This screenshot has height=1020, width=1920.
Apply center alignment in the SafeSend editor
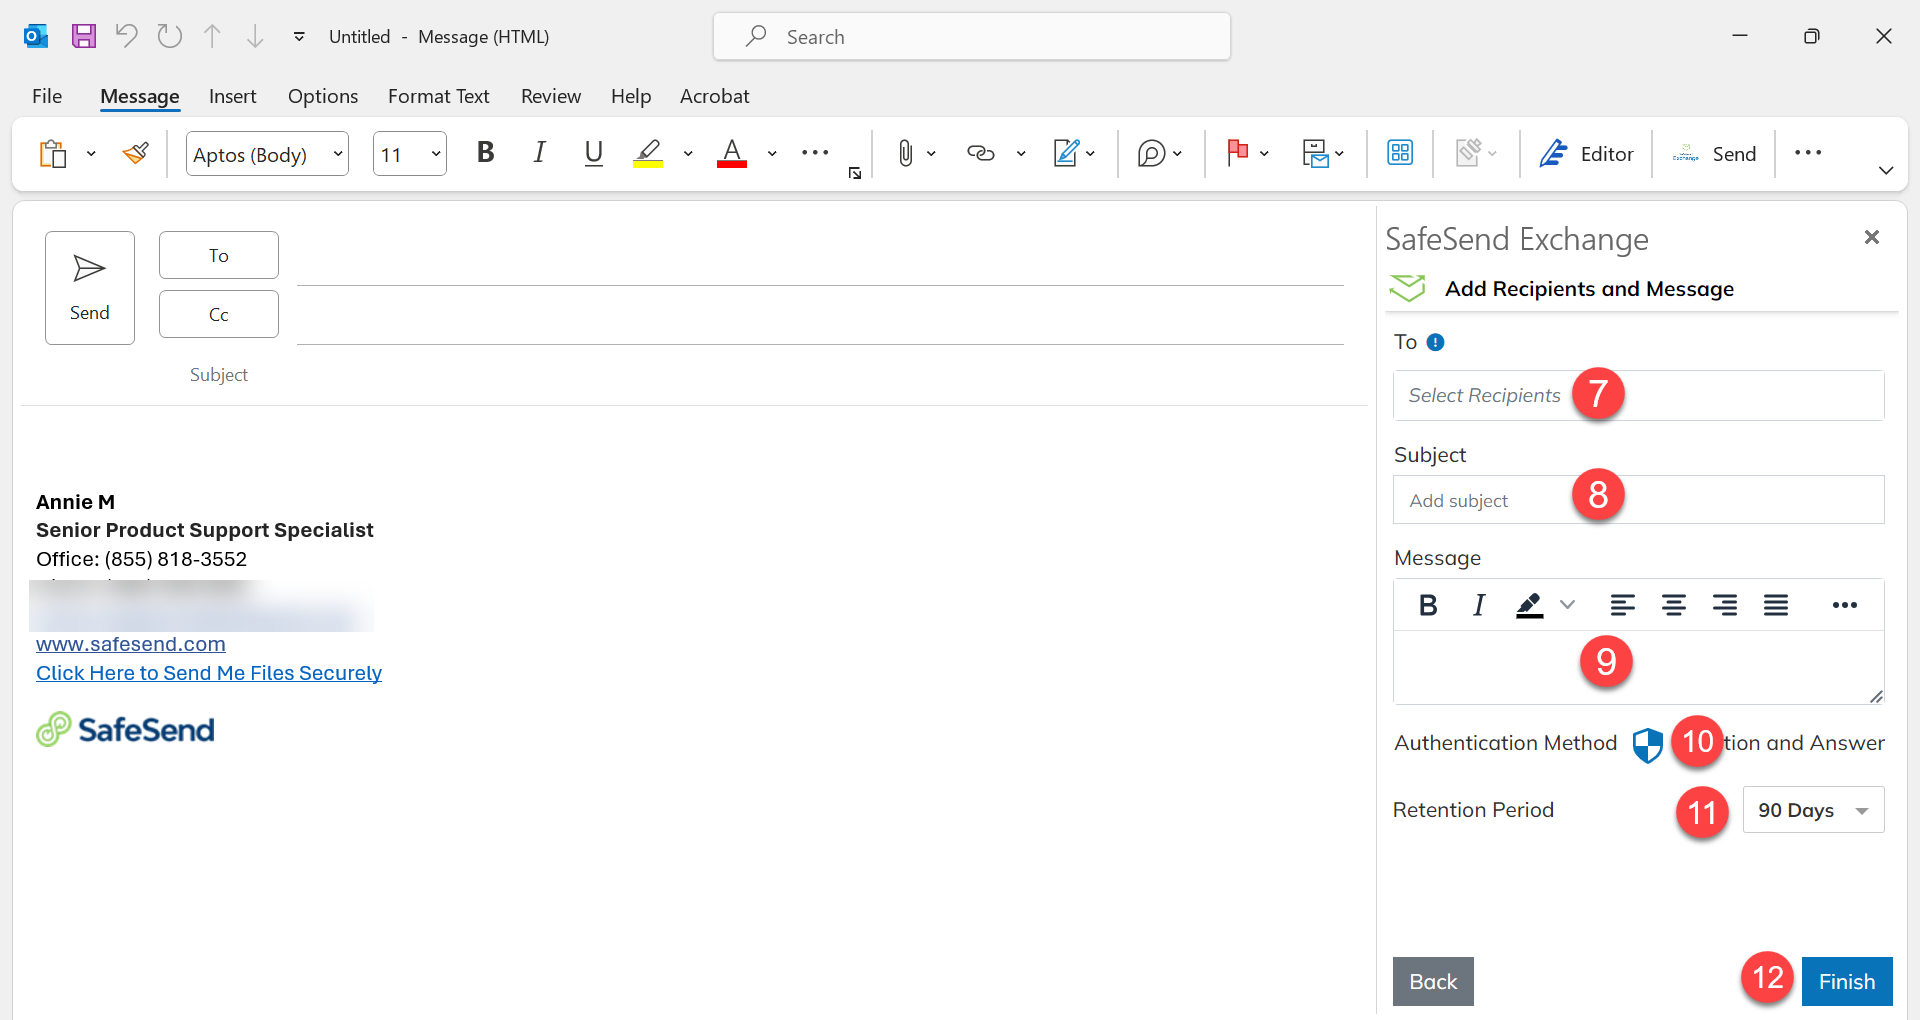click(x=1673, y=604)
